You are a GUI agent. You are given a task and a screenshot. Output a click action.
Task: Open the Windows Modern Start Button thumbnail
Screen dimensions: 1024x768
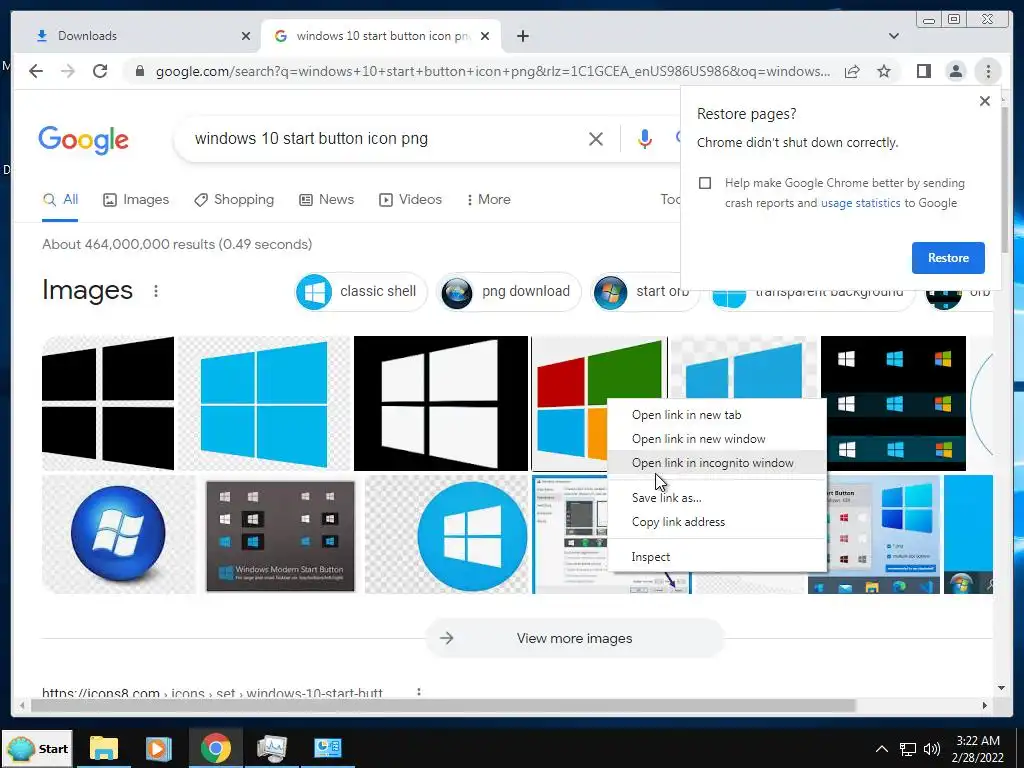(x=280, y=536)
